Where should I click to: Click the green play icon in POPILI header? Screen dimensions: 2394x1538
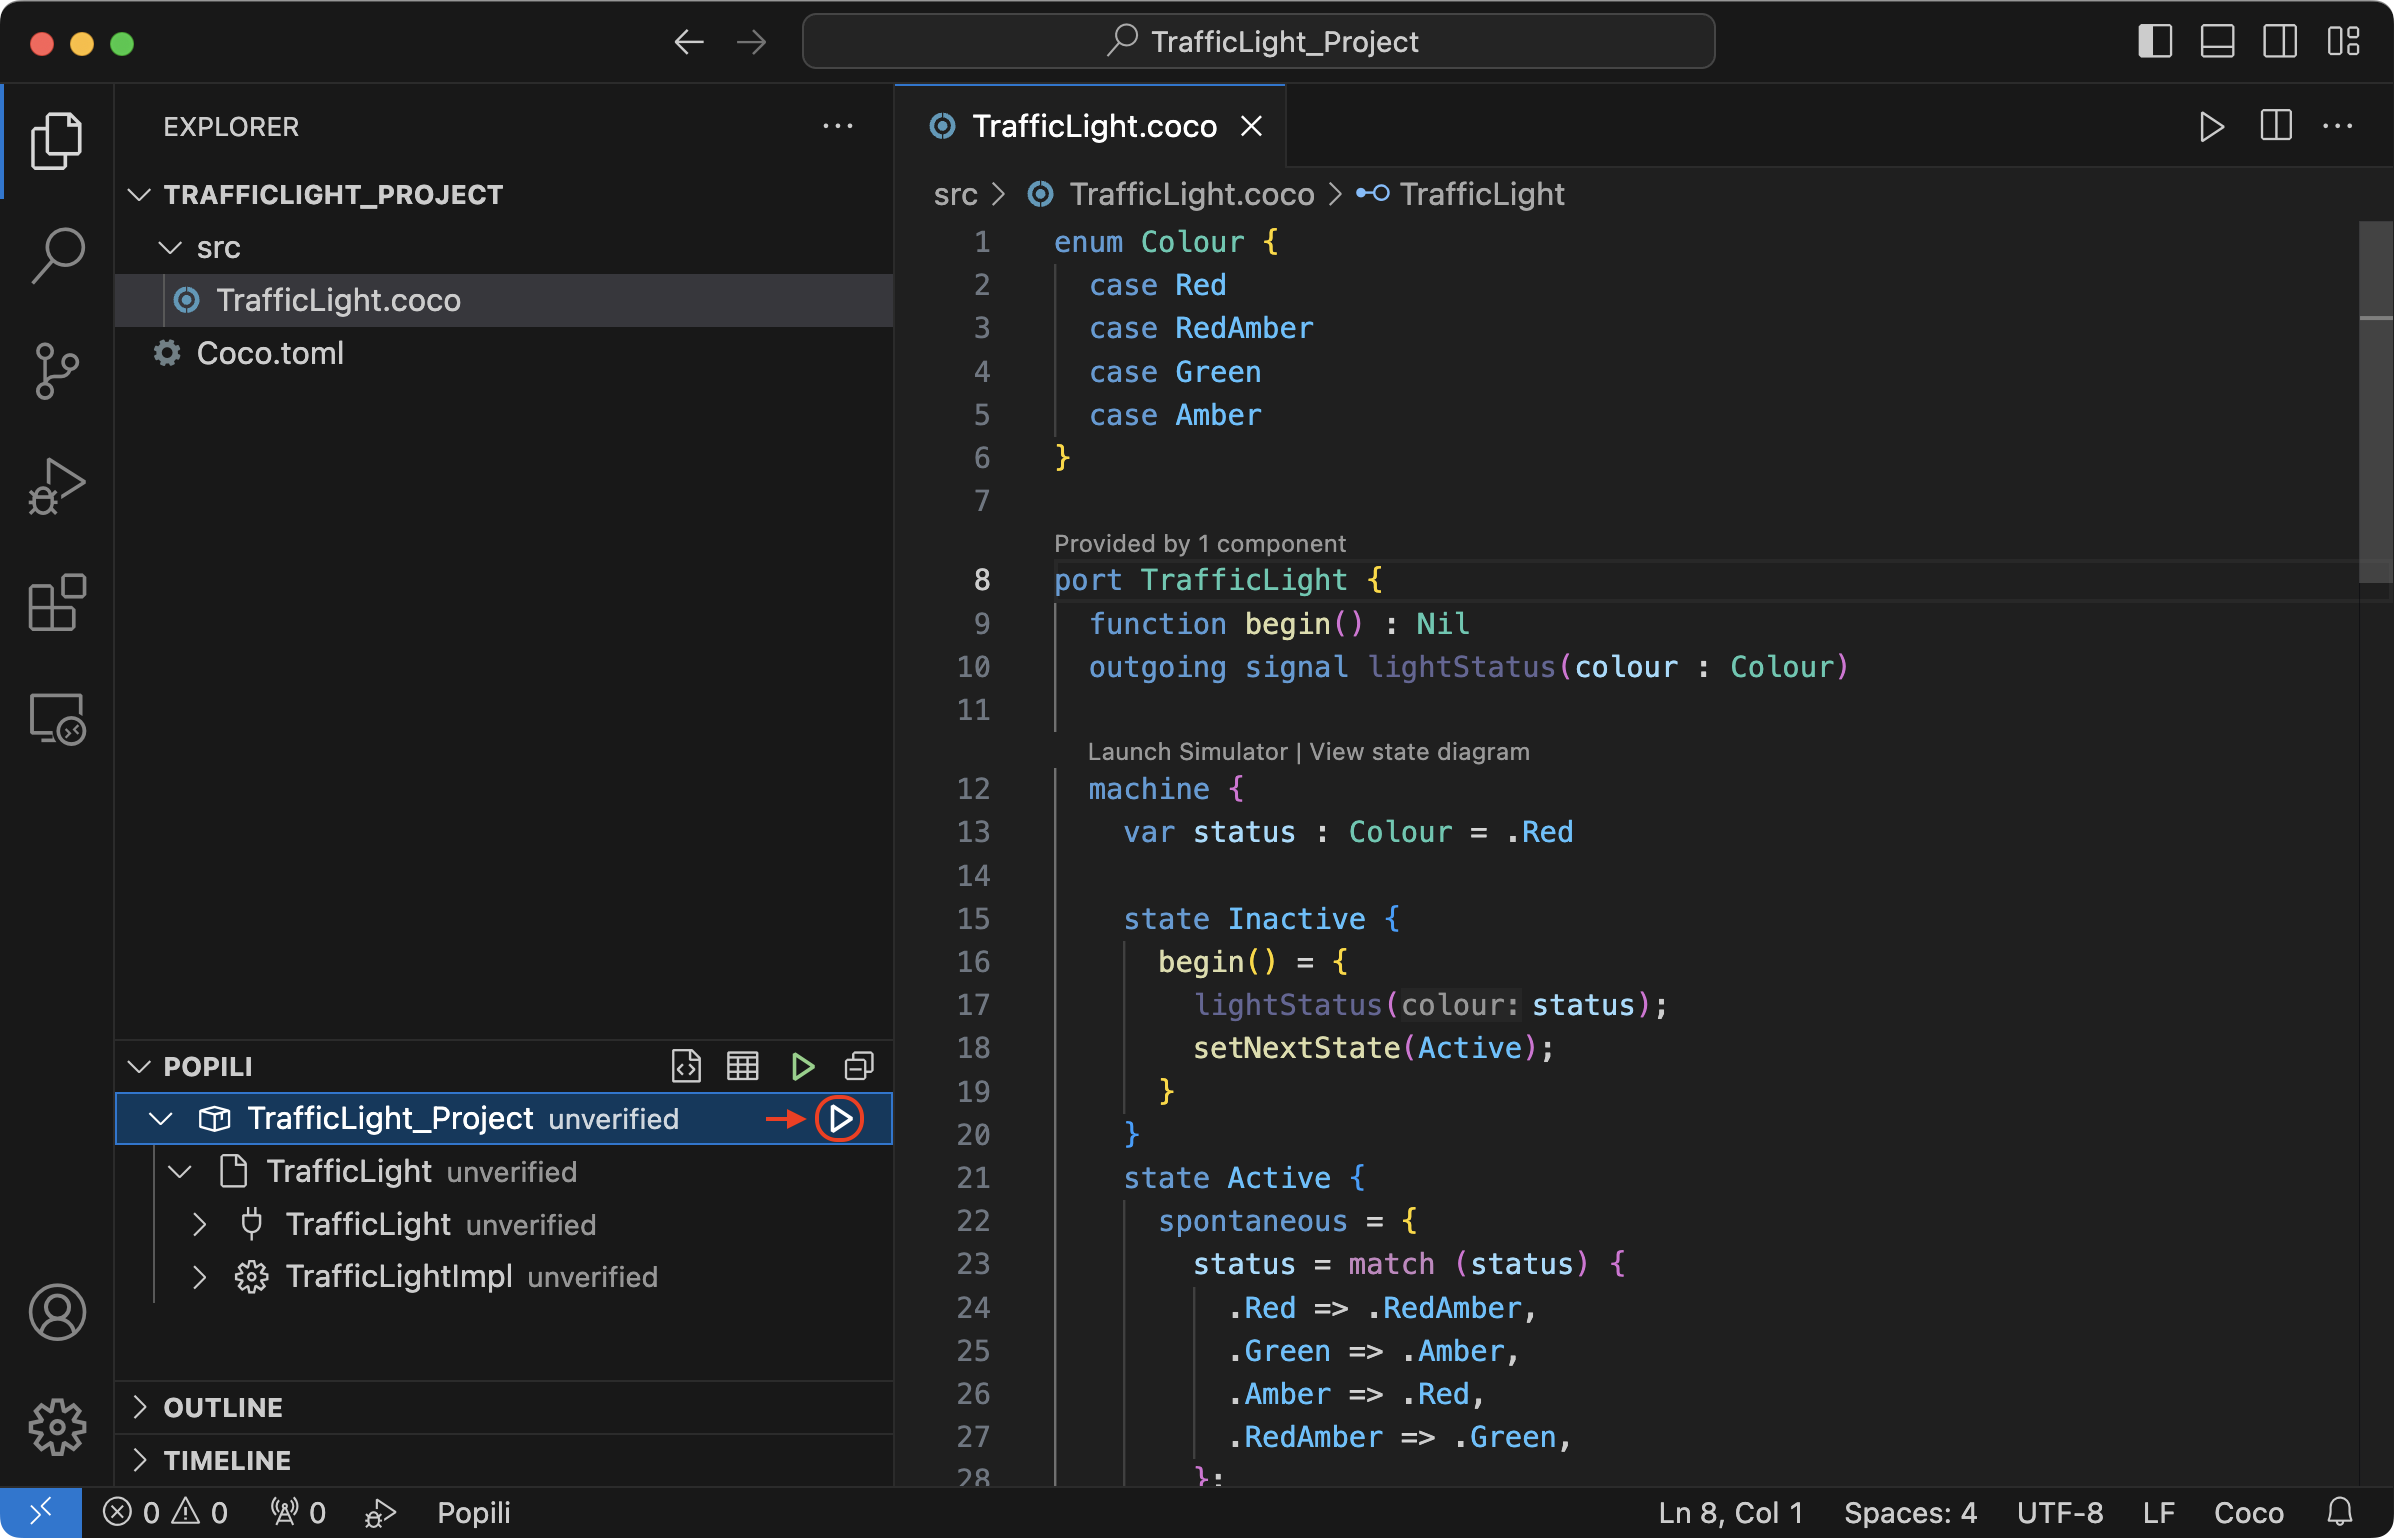[802, 1066]
